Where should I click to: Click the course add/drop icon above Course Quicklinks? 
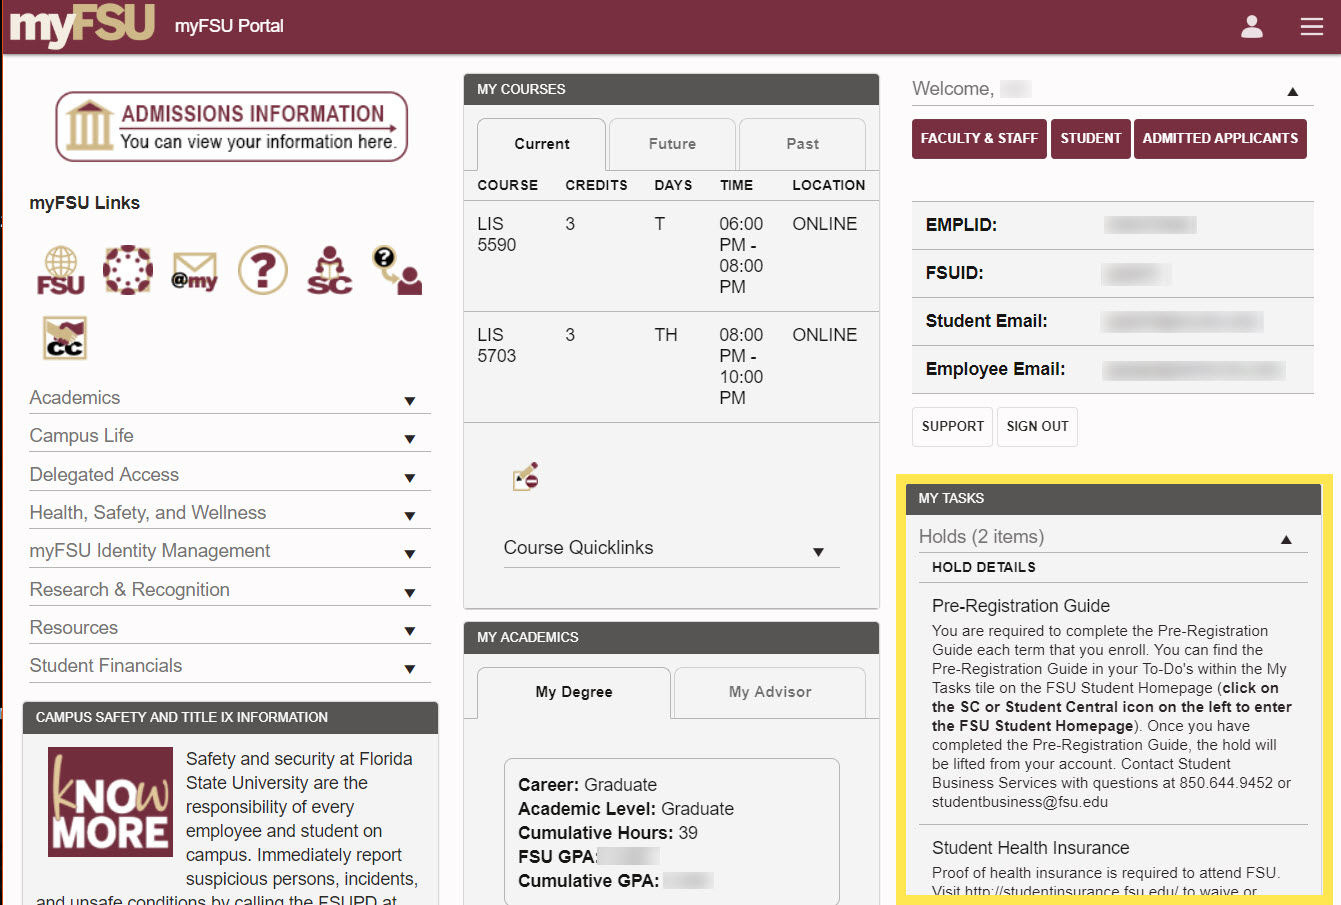pos(526,477)
